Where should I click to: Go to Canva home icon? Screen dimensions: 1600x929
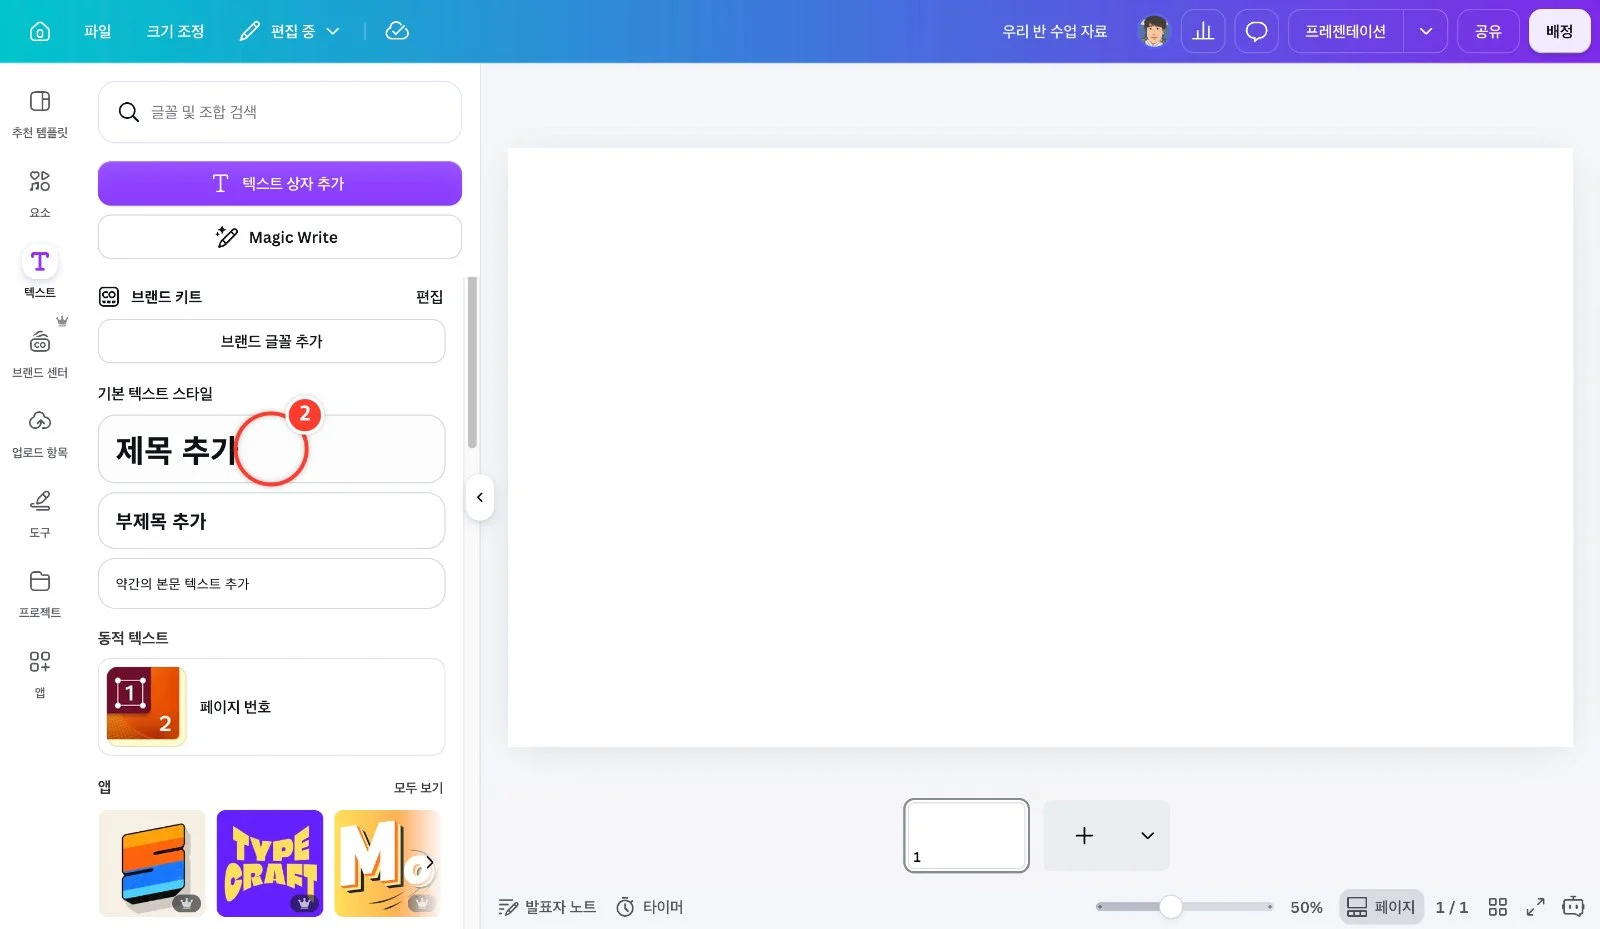[40, 31]
